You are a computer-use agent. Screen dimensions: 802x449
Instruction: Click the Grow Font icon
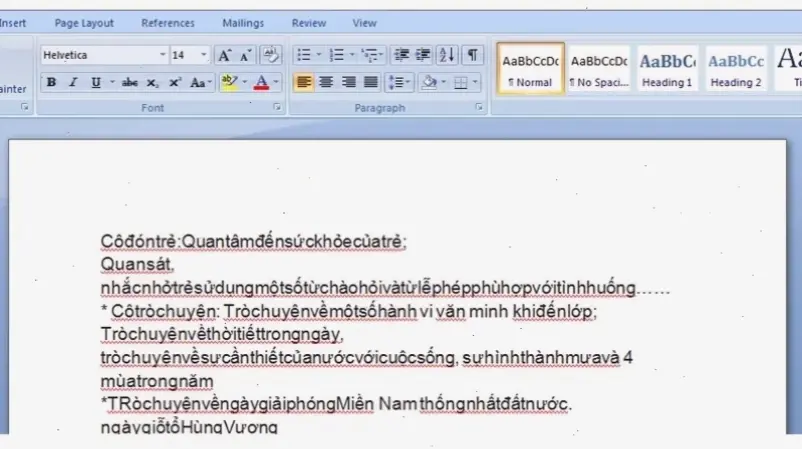tap(224, 55)
